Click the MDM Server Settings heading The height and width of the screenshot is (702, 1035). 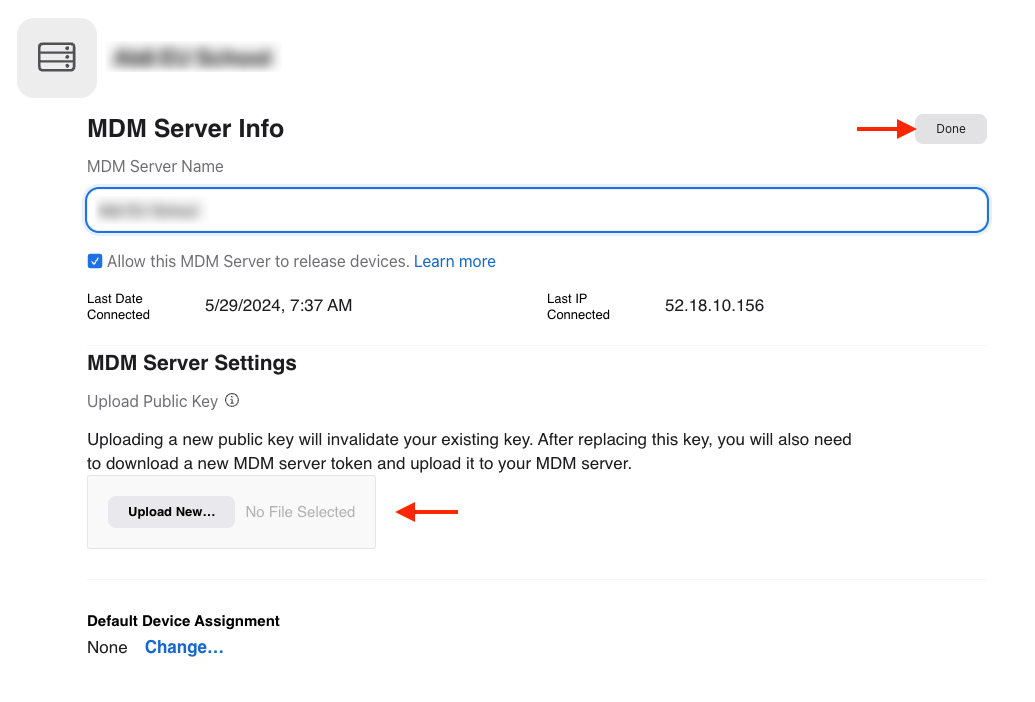pos(192,363)
